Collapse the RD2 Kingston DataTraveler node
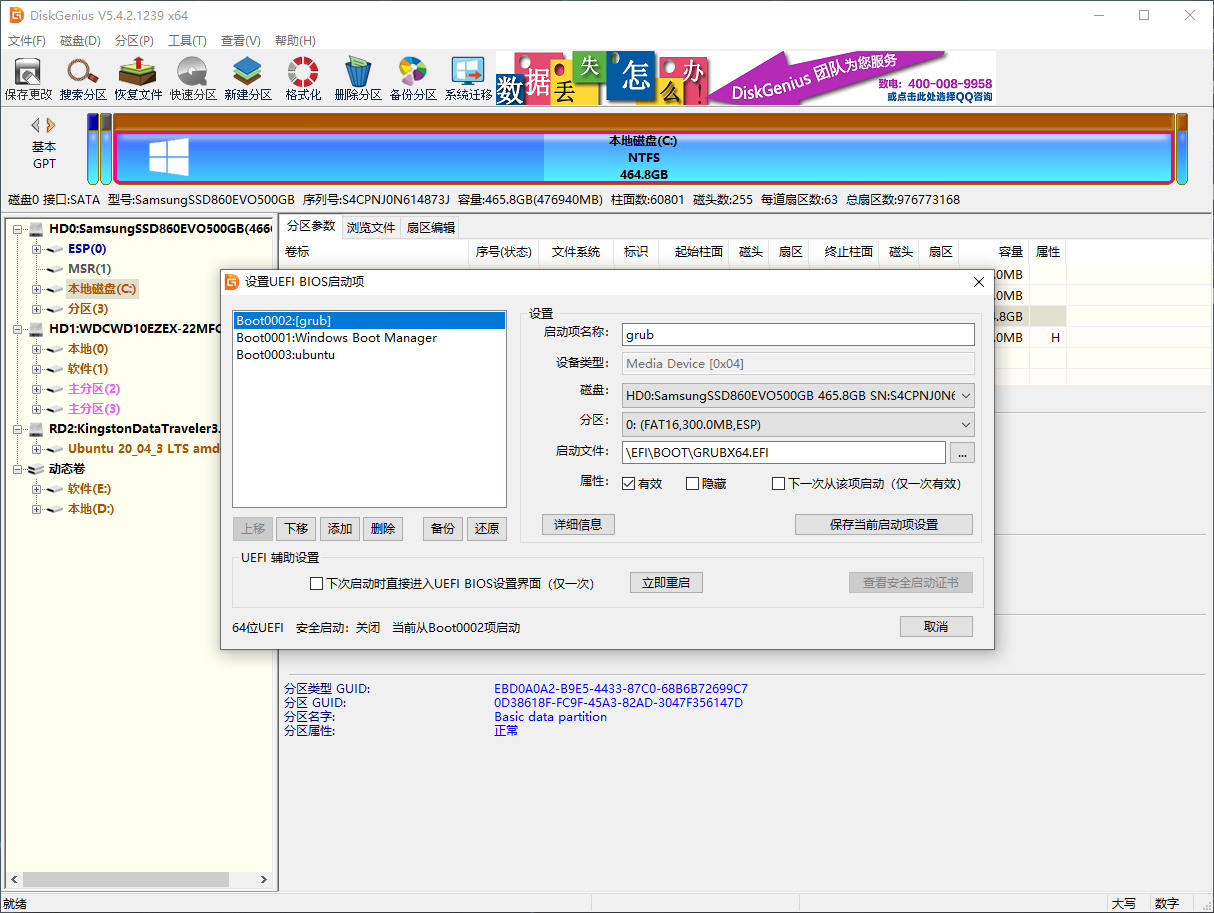Image resolution: width=1214 pixels, height=913 pixels. [x=17, y=429]
